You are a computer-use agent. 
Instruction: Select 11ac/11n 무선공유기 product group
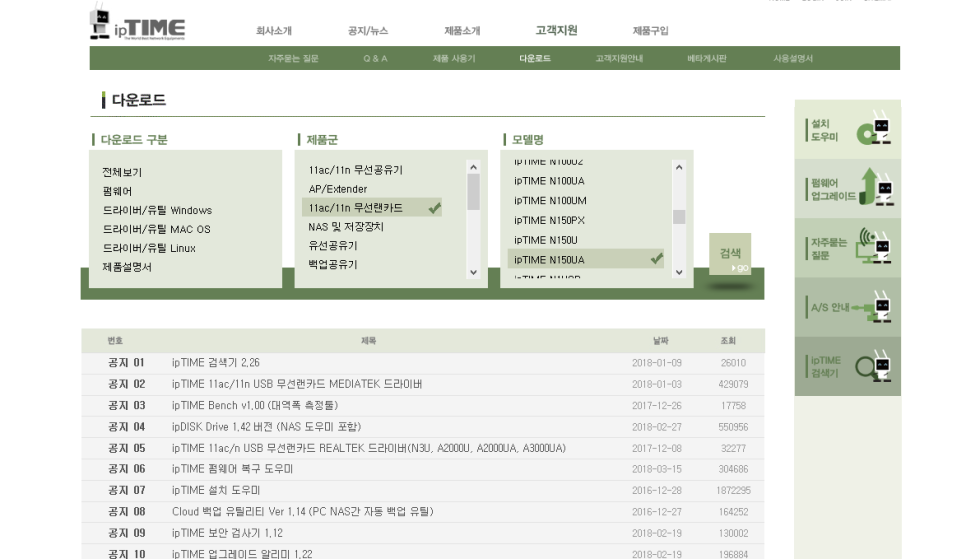pos(355,169)
